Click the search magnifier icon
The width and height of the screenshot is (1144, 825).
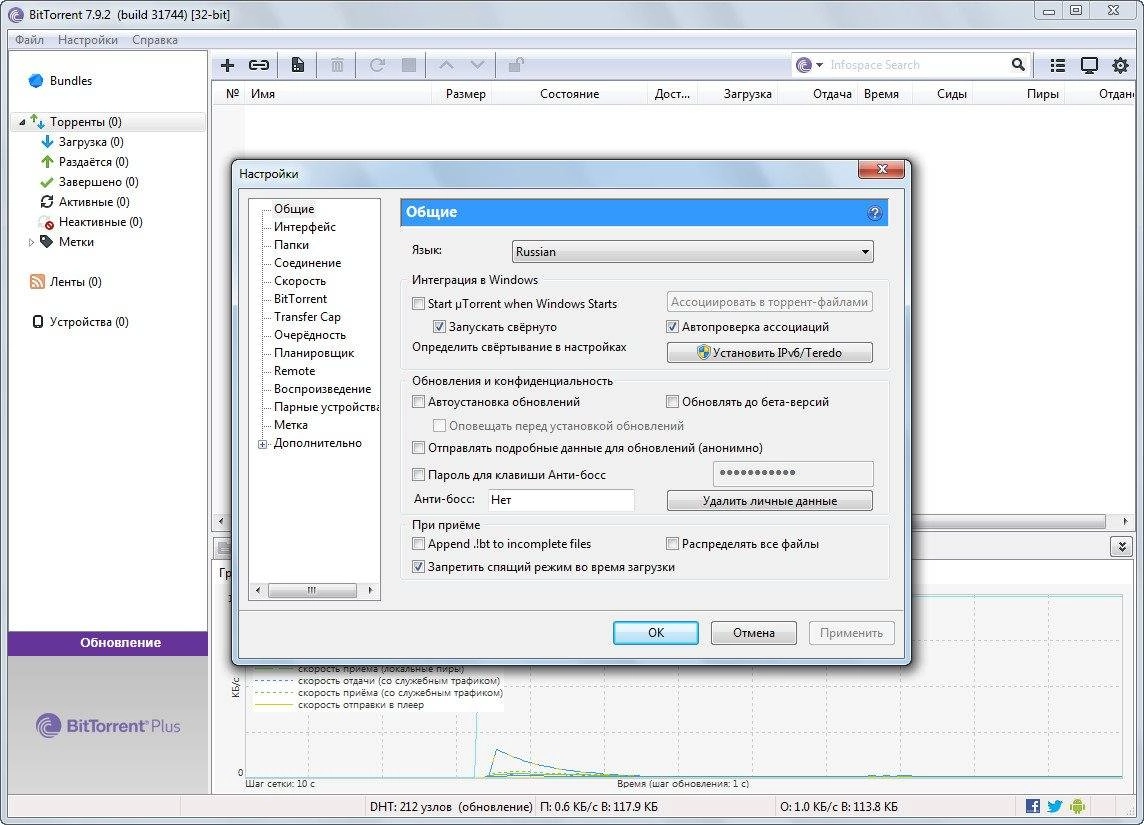[1019, 64]
